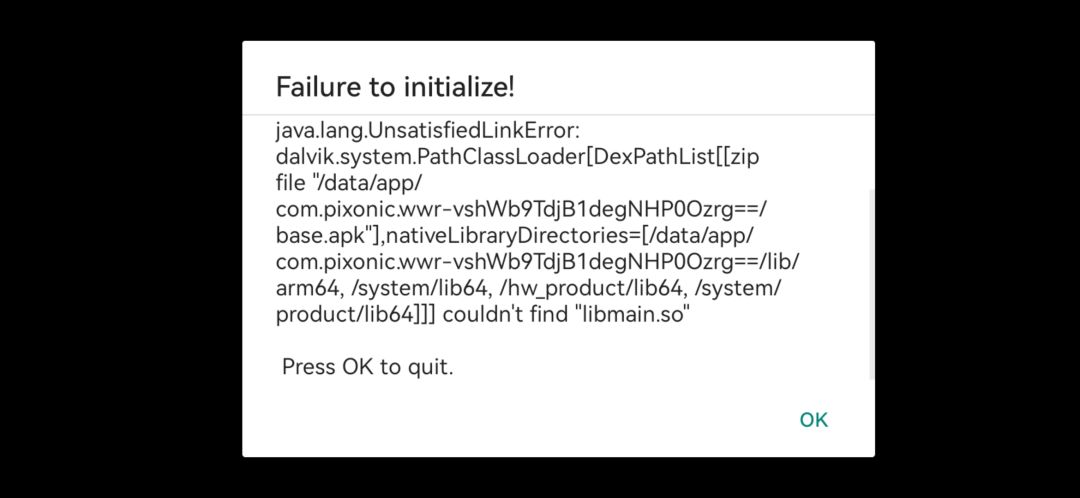Click the "Press OK to quit." message
Image resolution: width=1080 pixels, height=498 pixels.
[x=368, y=366]
